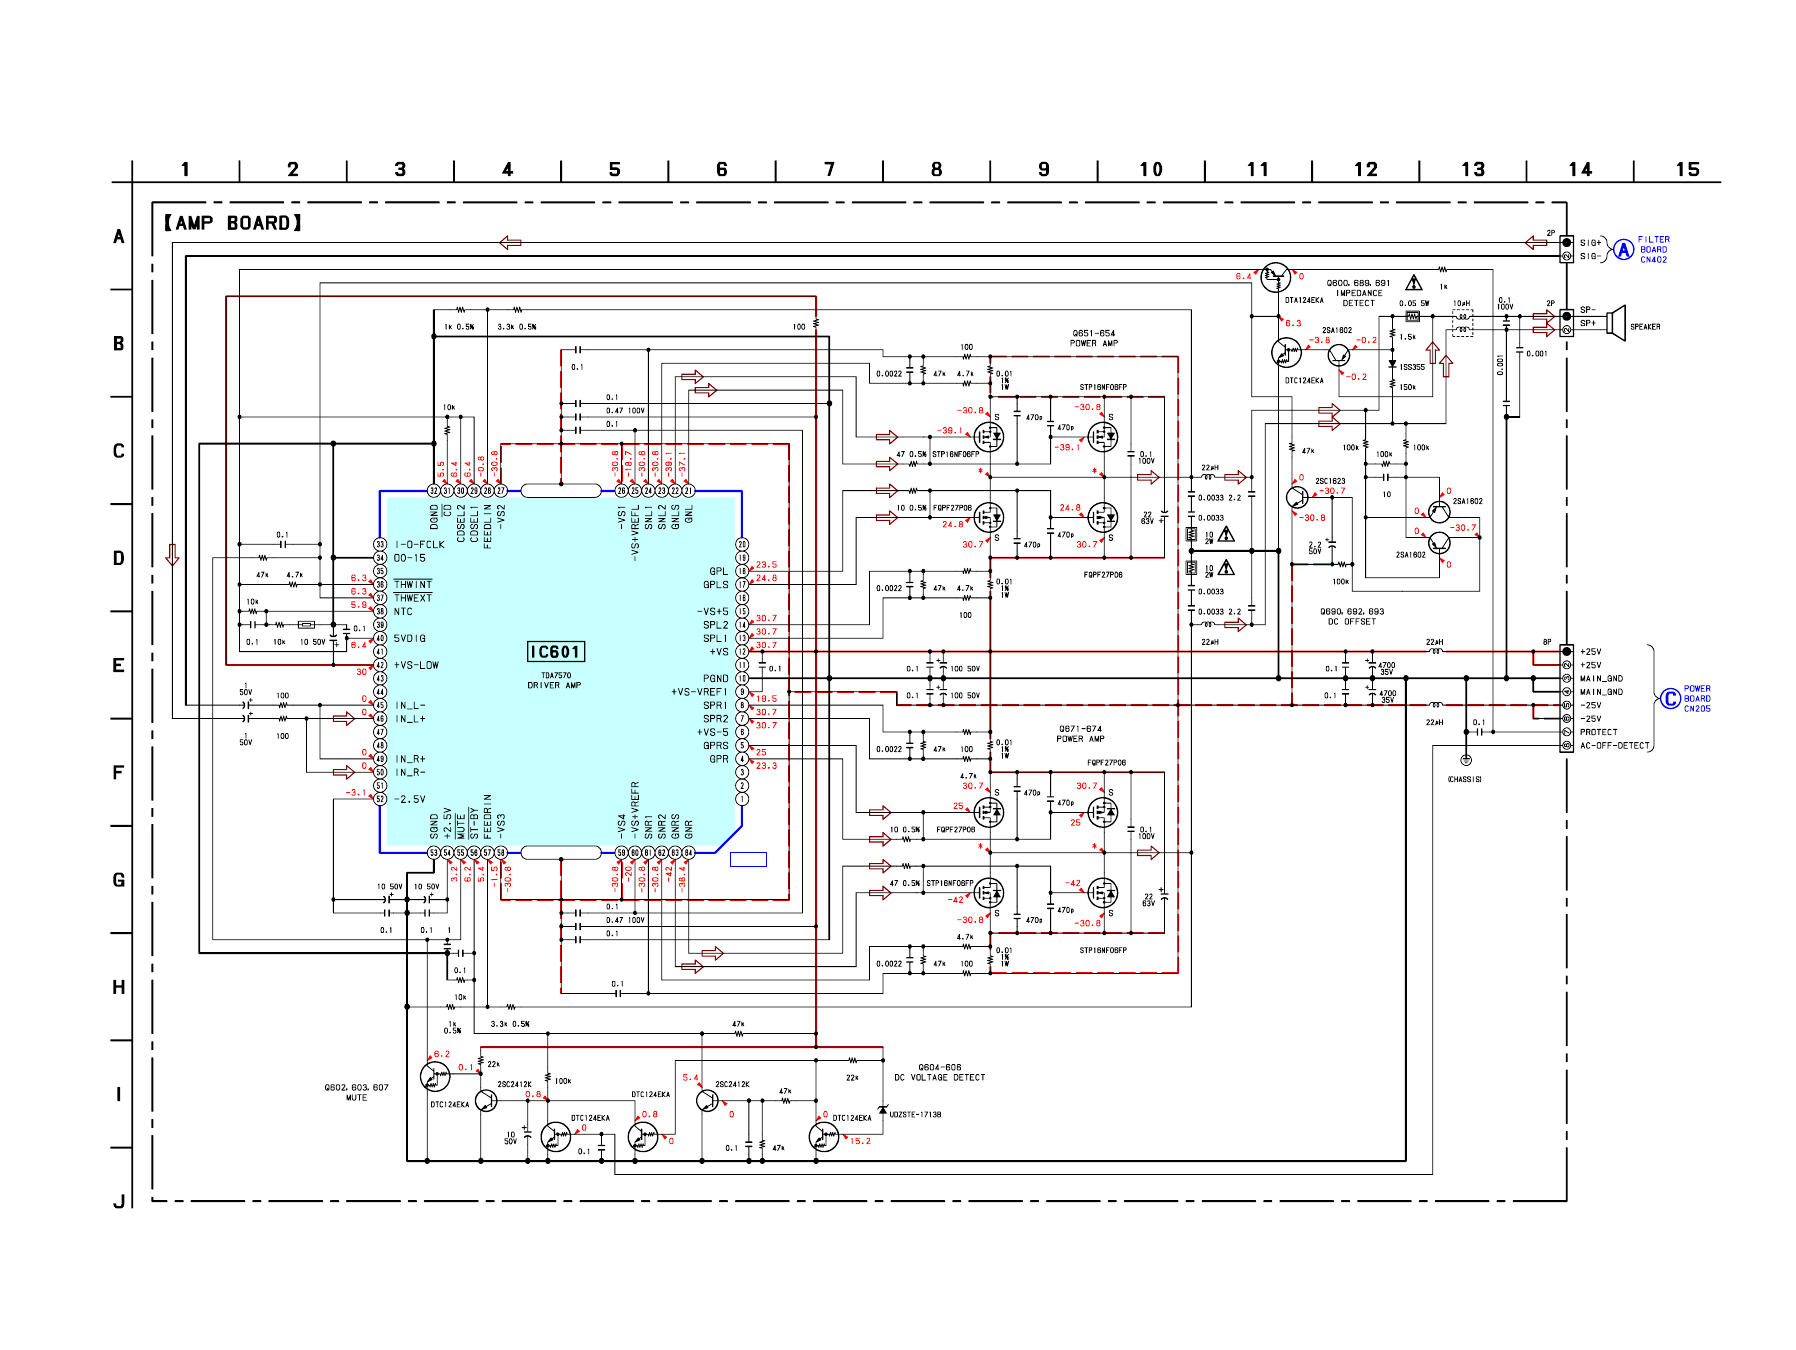Click the PGND pin label
The width and height of the screenshot is (1796, 1350).
pos(716,678)
